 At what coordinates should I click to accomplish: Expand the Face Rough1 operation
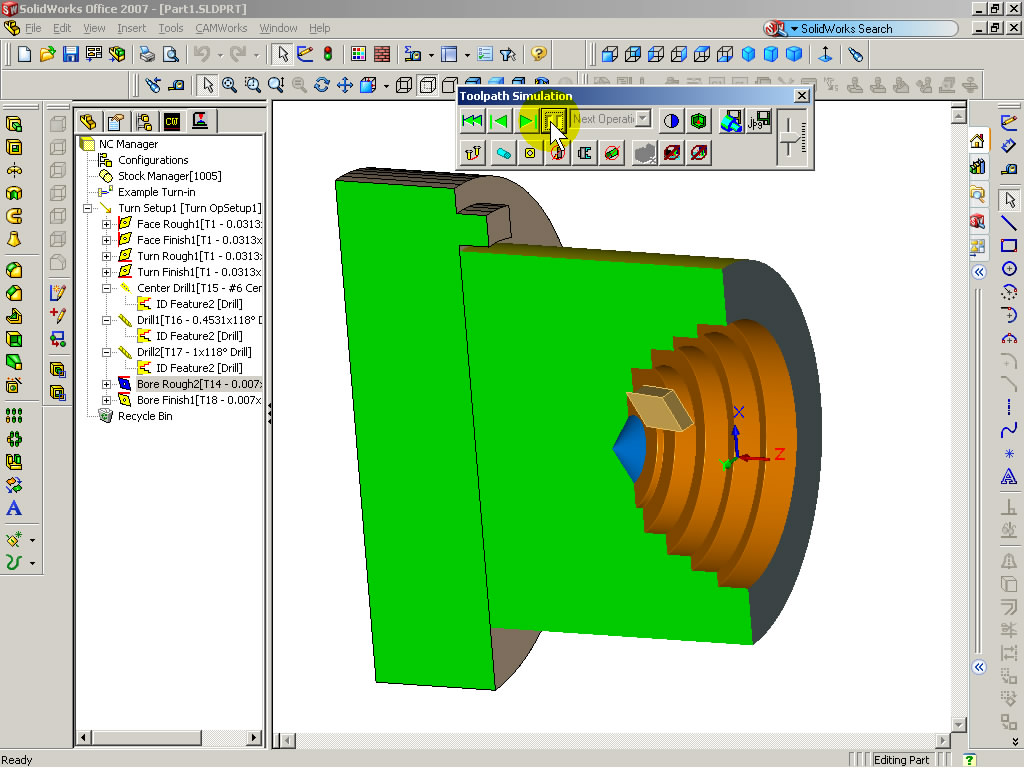pos(106,224)
